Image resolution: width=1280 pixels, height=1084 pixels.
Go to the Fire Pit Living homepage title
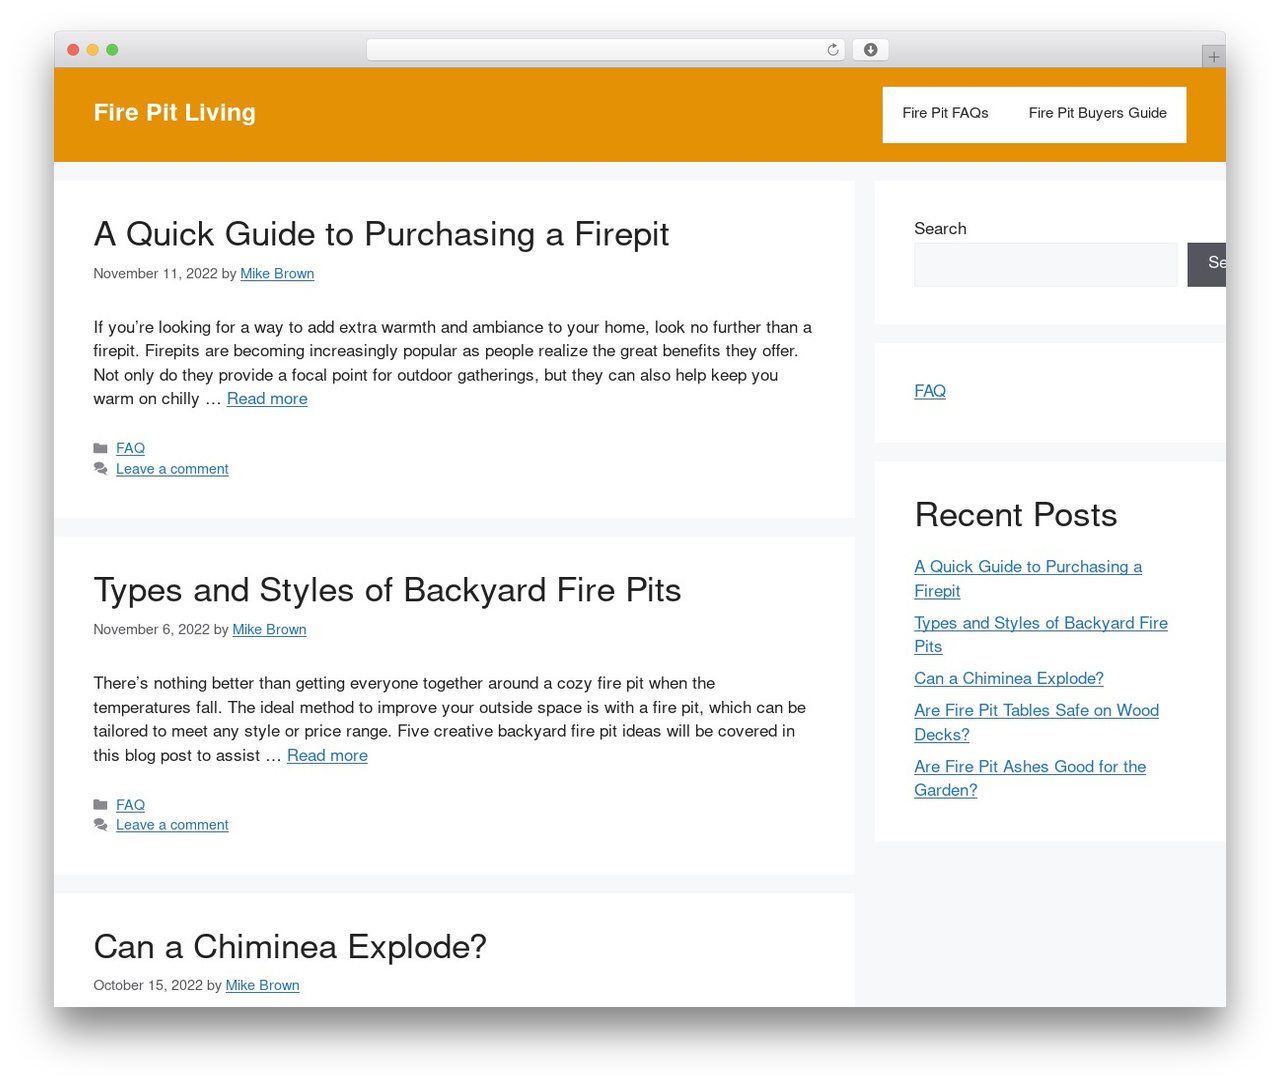point(175,113)
